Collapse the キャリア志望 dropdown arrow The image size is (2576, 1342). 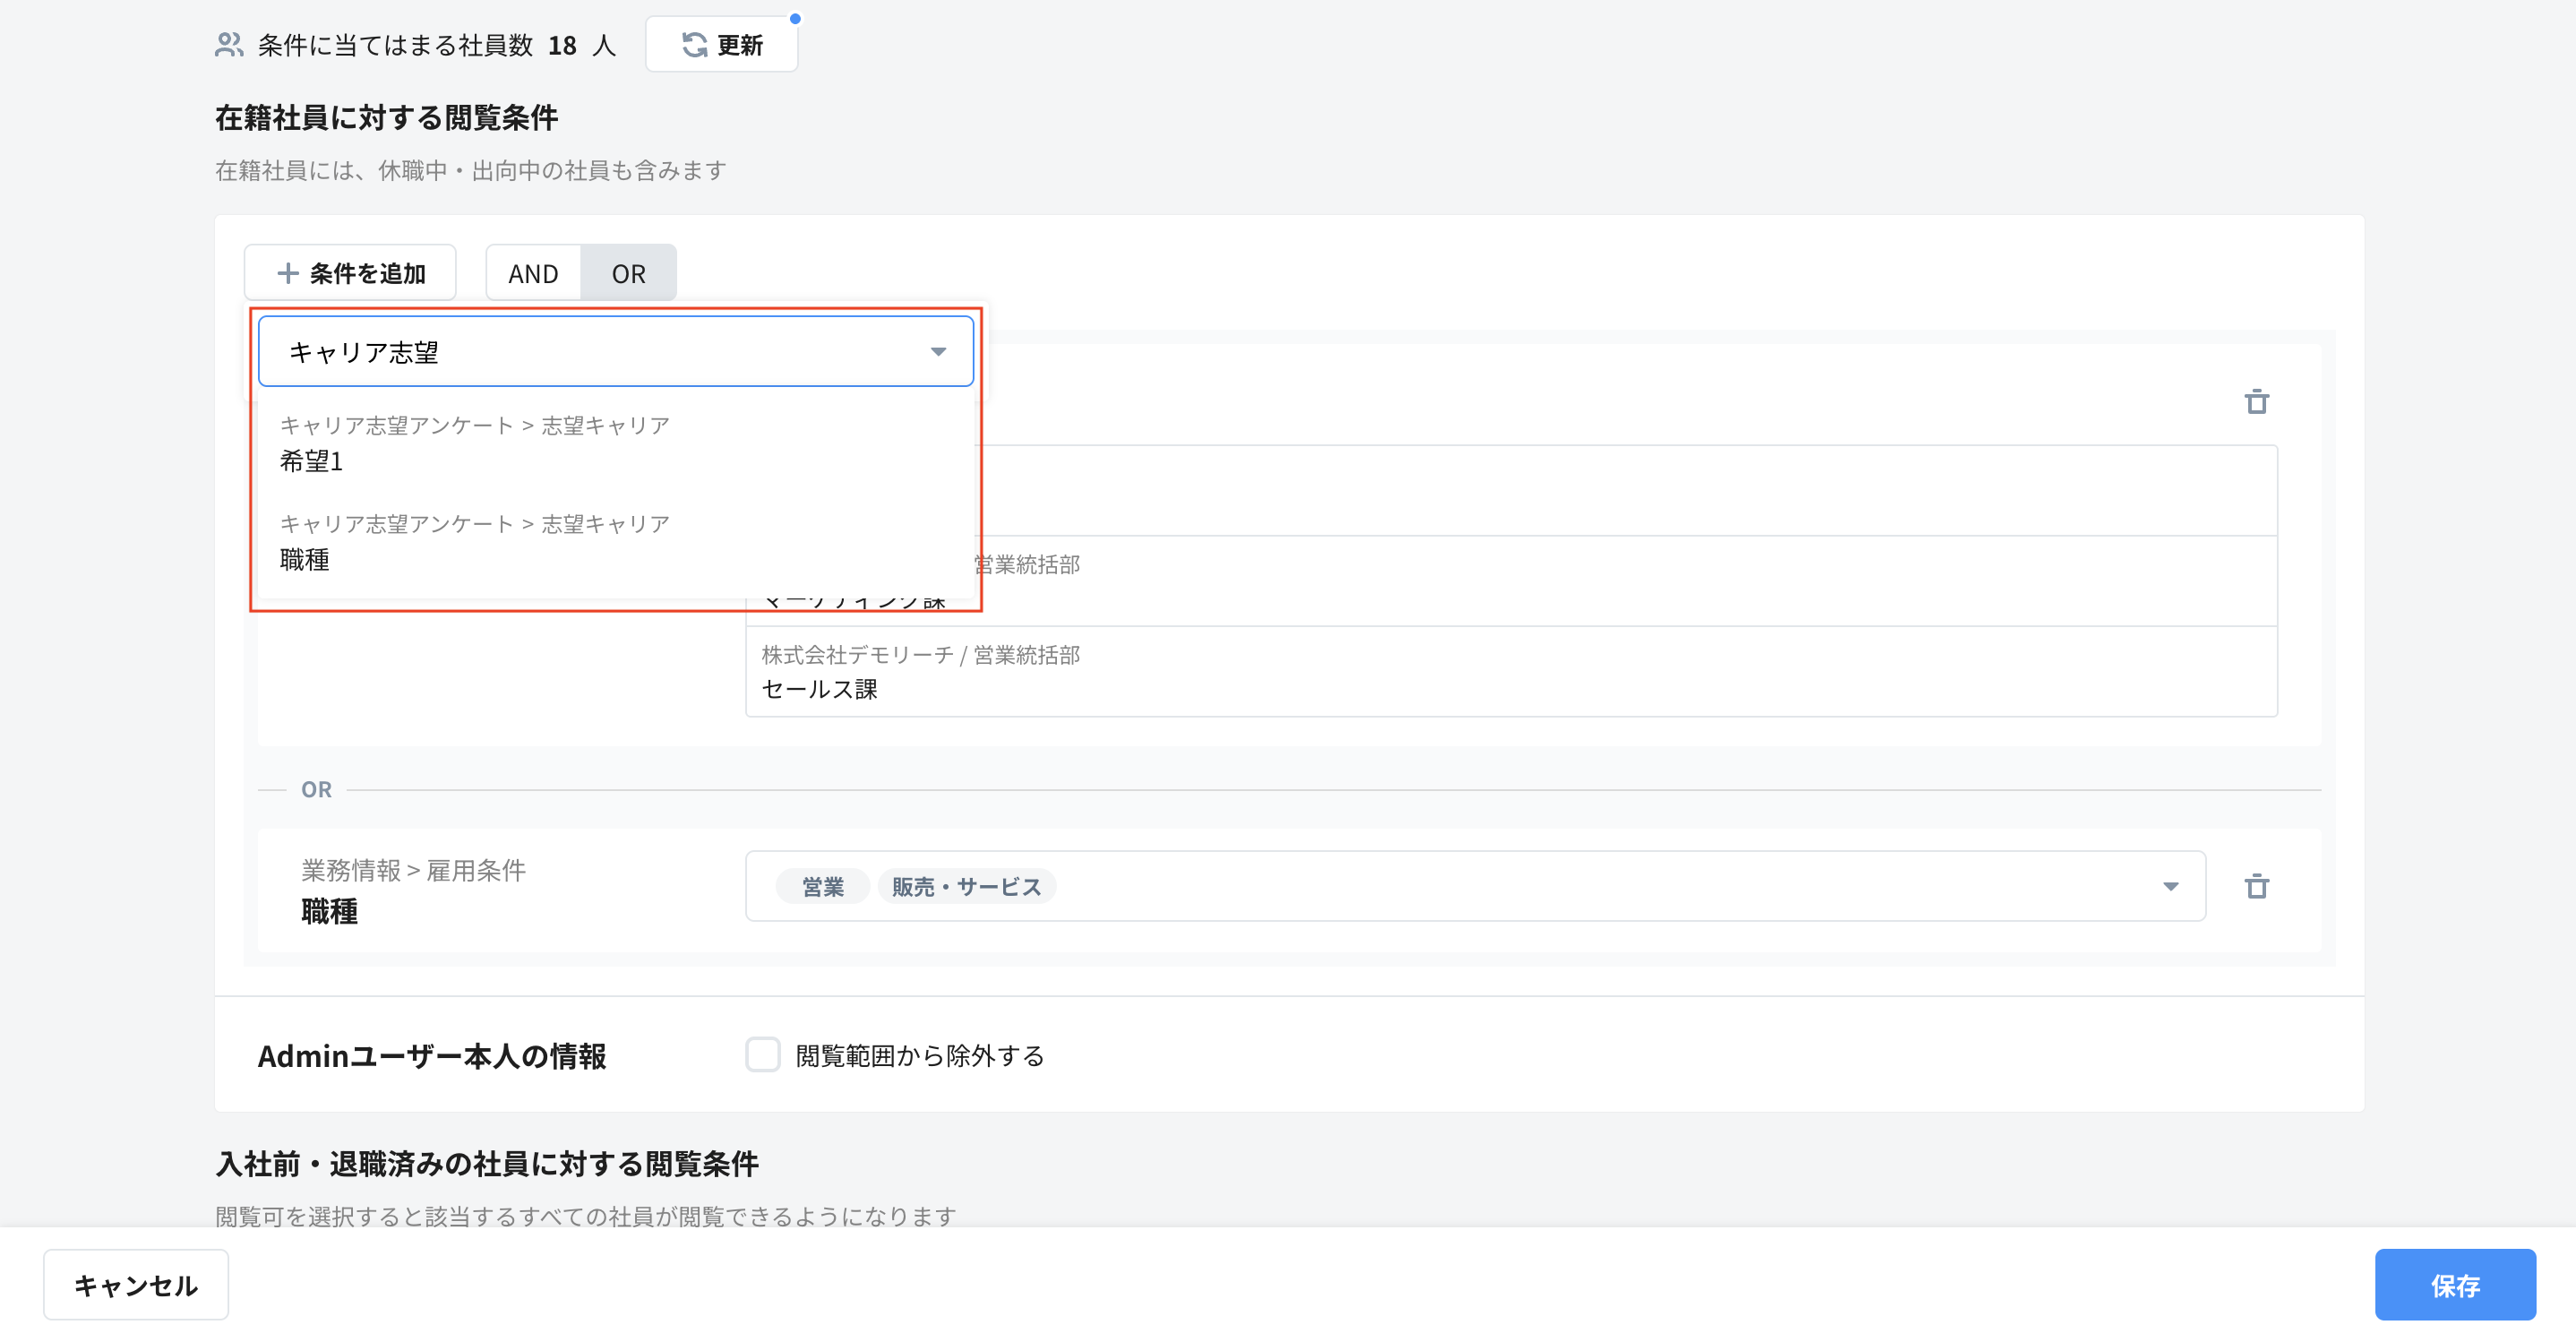coord(938,351)
